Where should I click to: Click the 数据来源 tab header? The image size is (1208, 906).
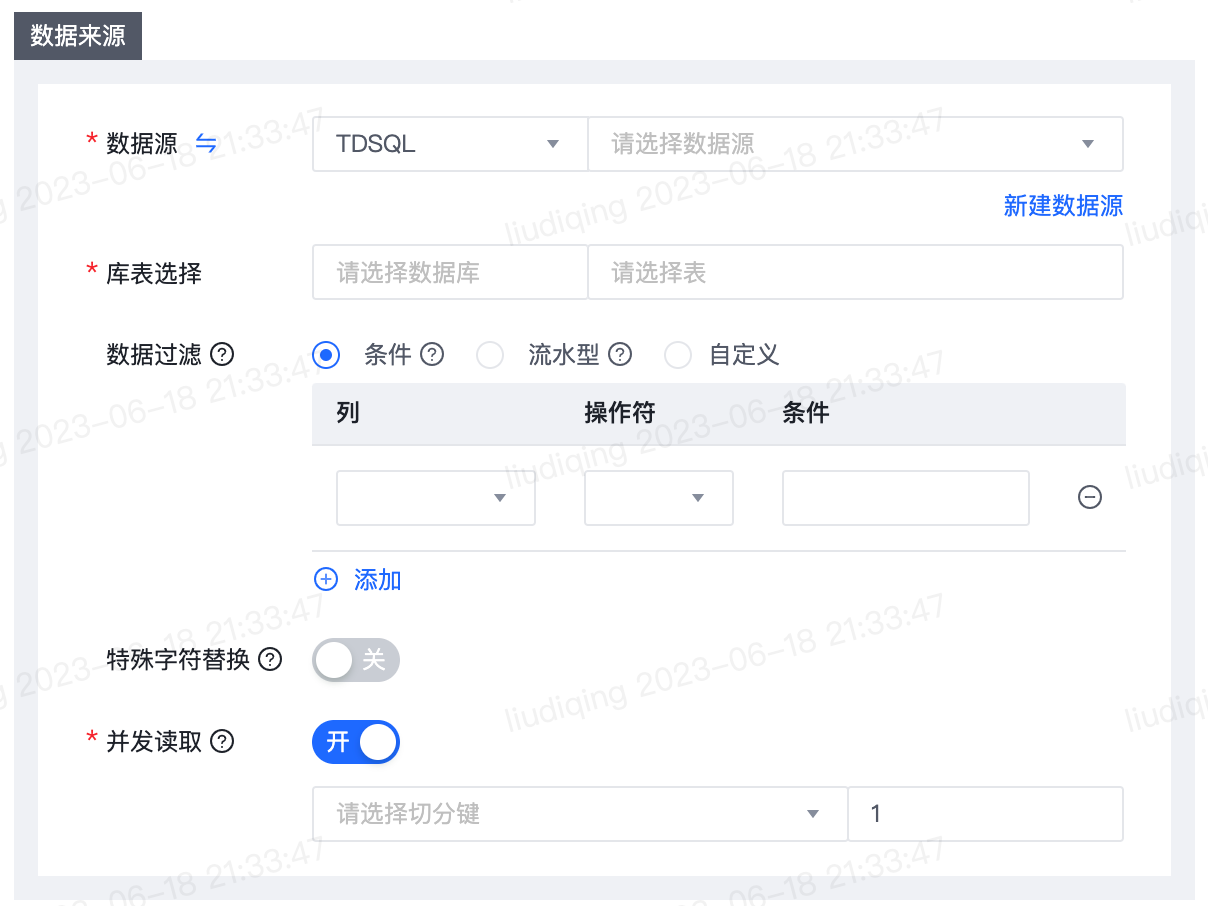pos(77,35)
